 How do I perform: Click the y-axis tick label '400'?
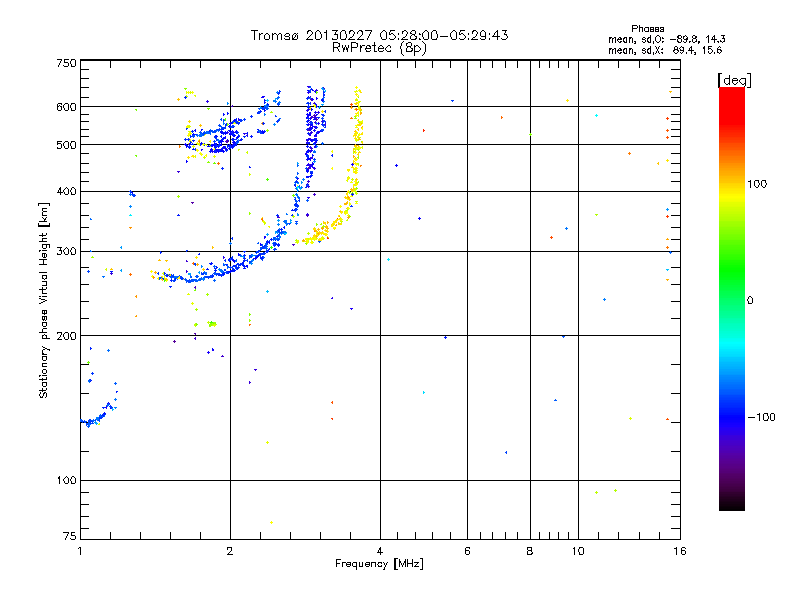66,191
